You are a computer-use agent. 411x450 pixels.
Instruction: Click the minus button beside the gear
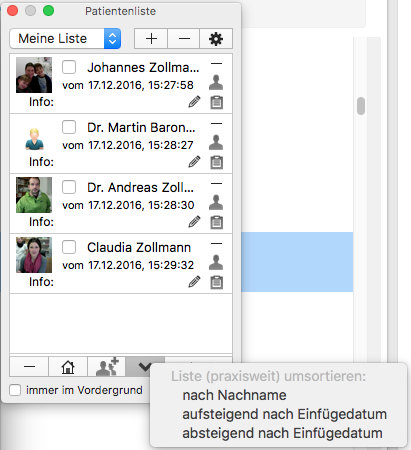184,39
